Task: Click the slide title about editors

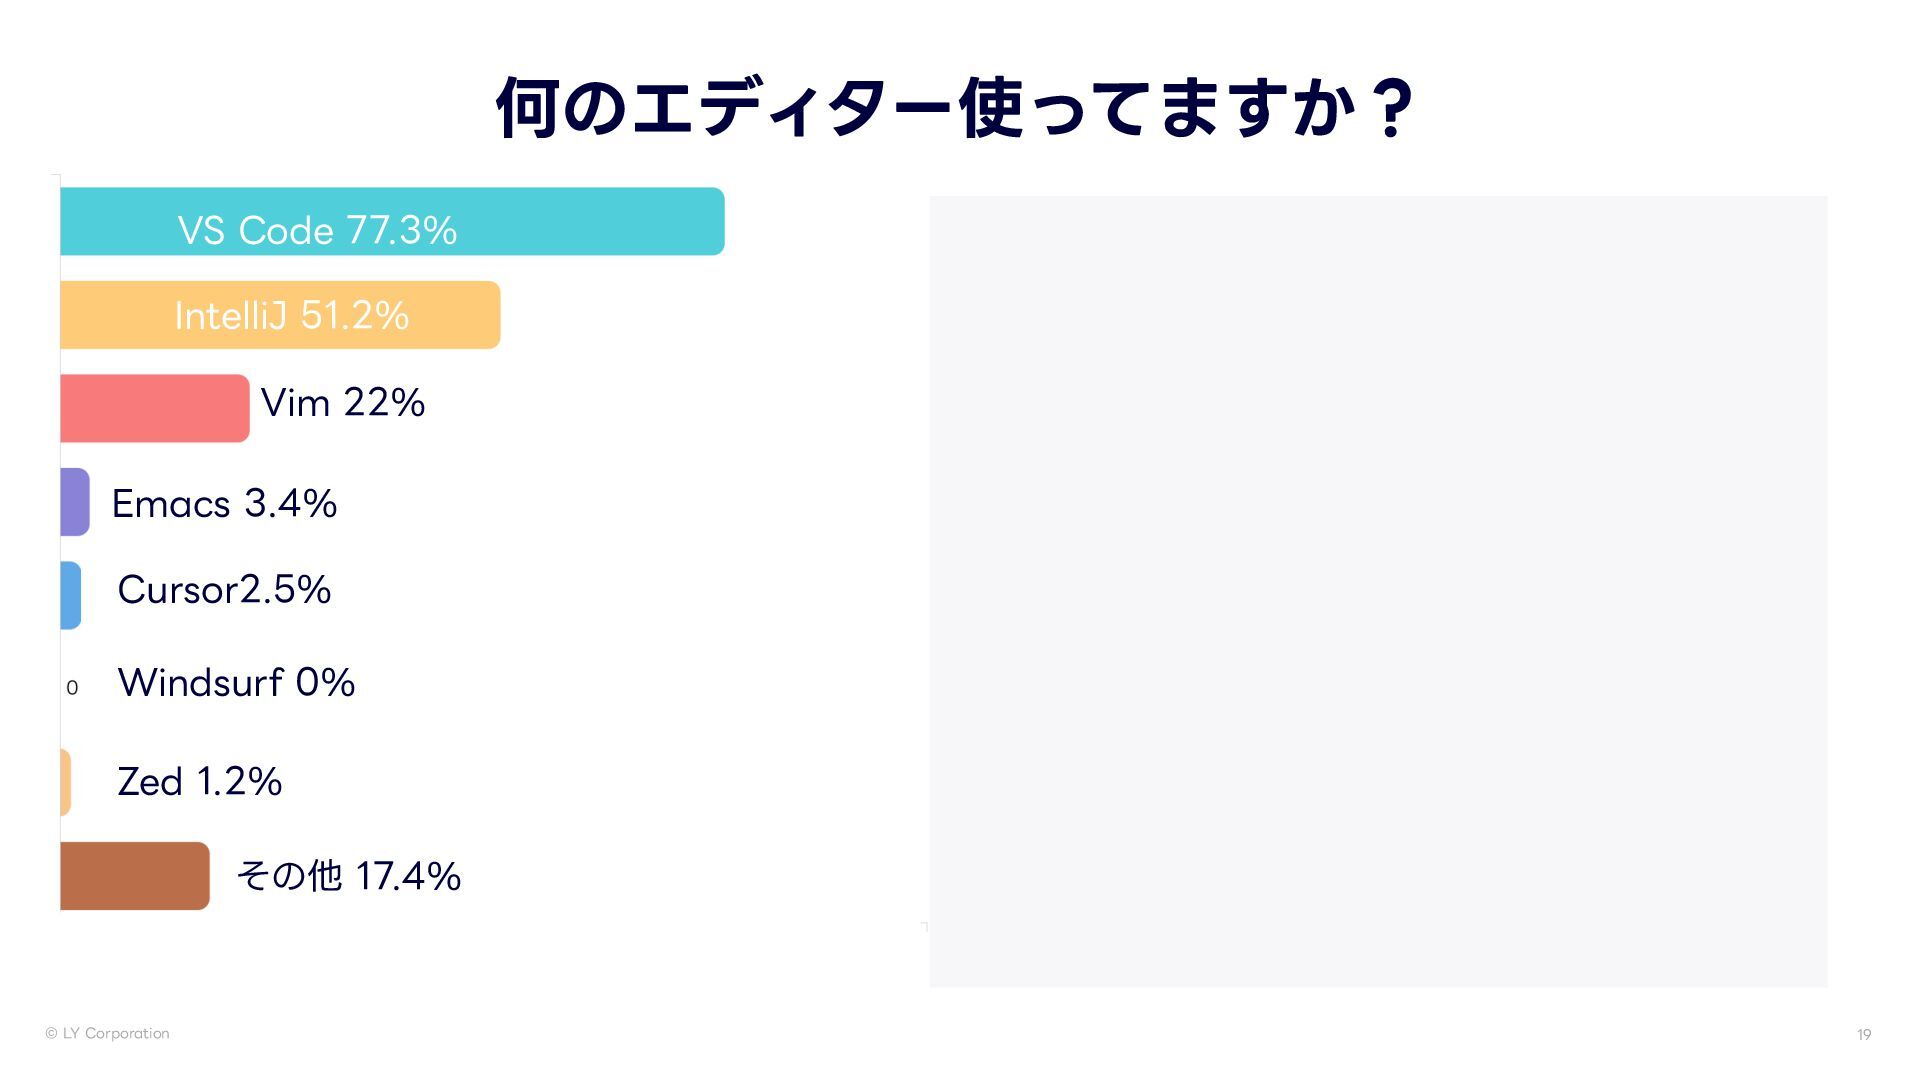Action: (955, 108)
